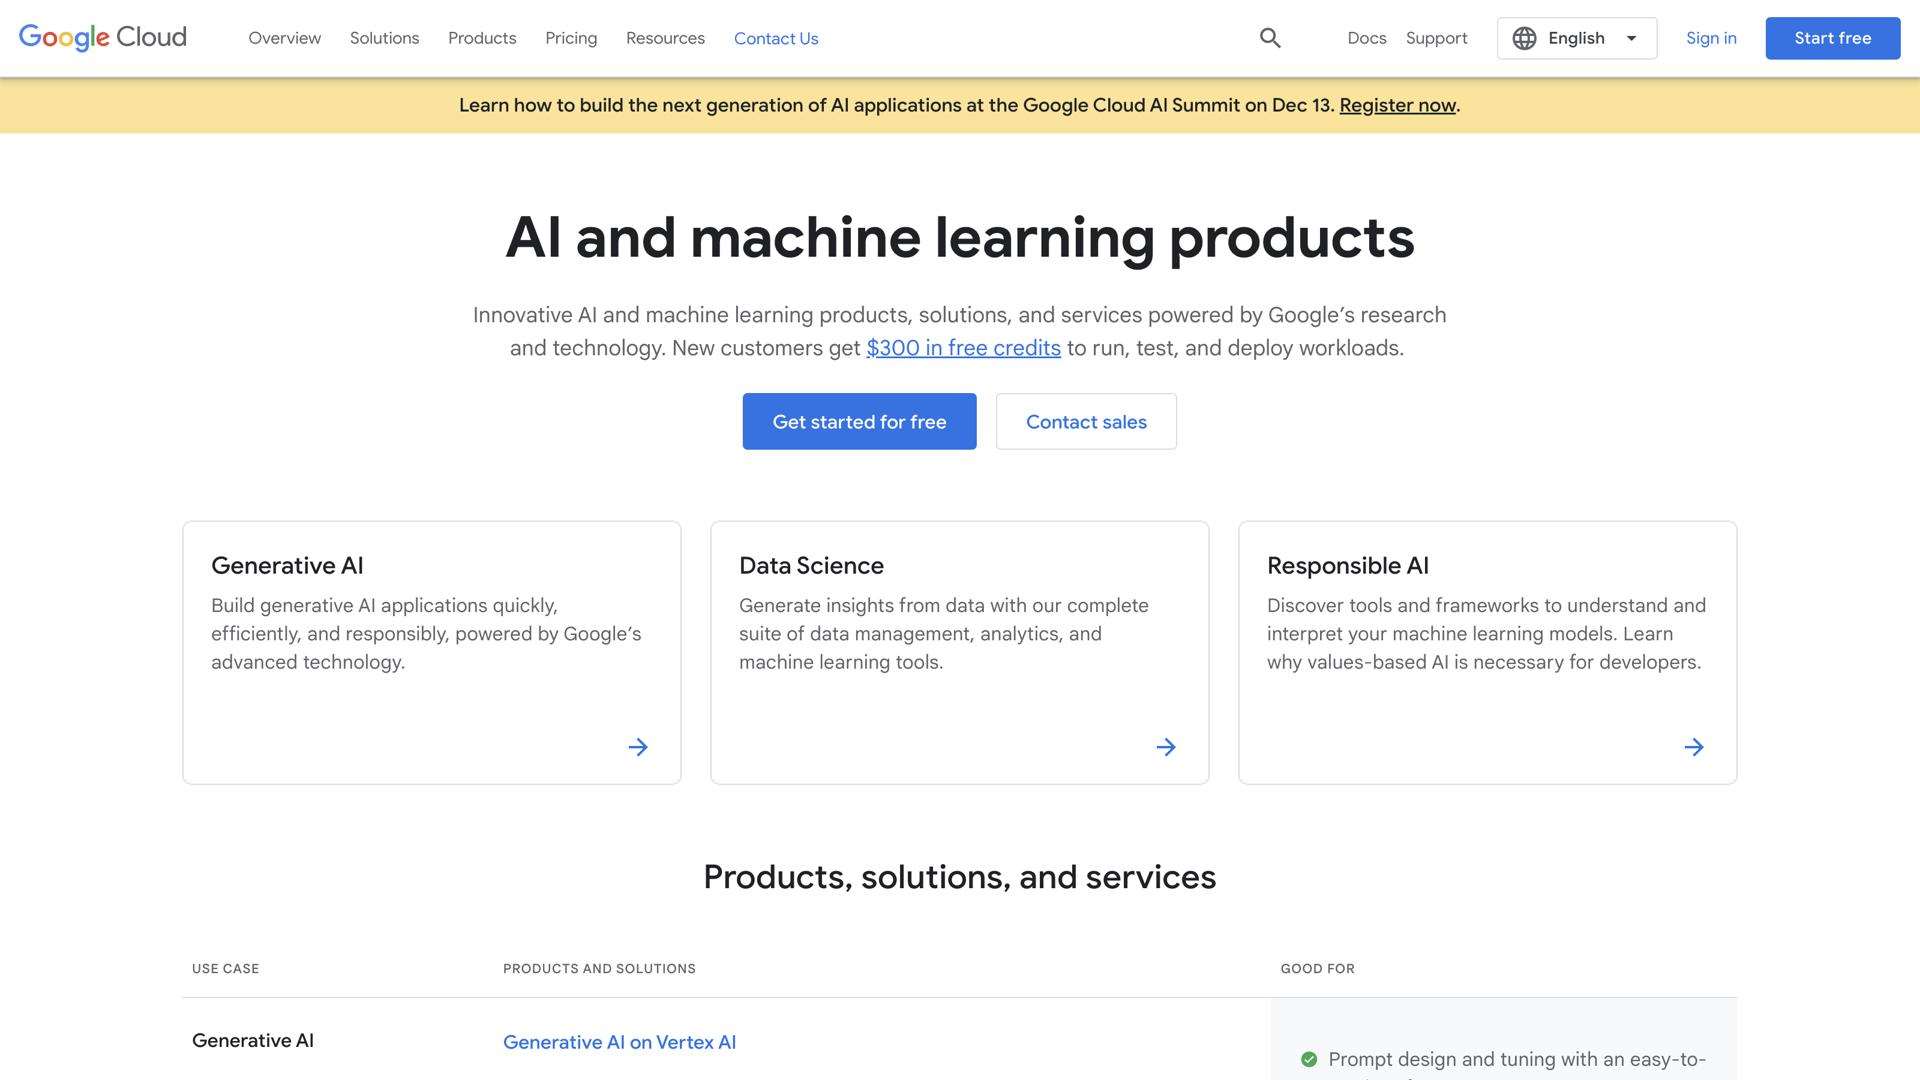Click the green checkmark beside Prompt design

(x=1307, y=1058)
